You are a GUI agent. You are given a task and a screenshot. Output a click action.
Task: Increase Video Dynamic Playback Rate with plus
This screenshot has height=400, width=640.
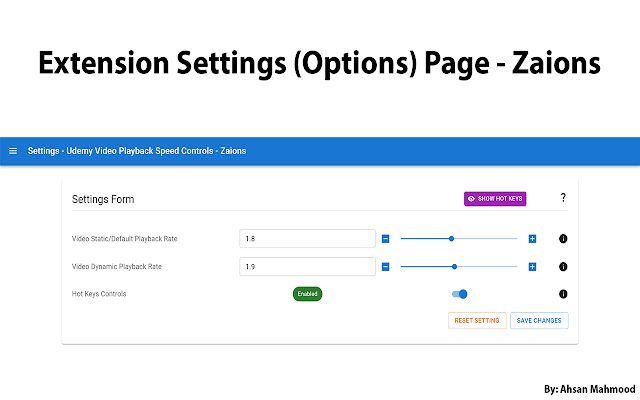[532, 267]
